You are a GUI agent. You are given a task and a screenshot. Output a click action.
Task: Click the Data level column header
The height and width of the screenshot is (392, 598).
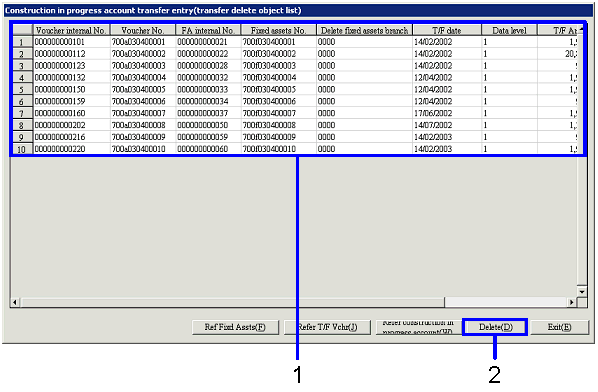(510, 30)
